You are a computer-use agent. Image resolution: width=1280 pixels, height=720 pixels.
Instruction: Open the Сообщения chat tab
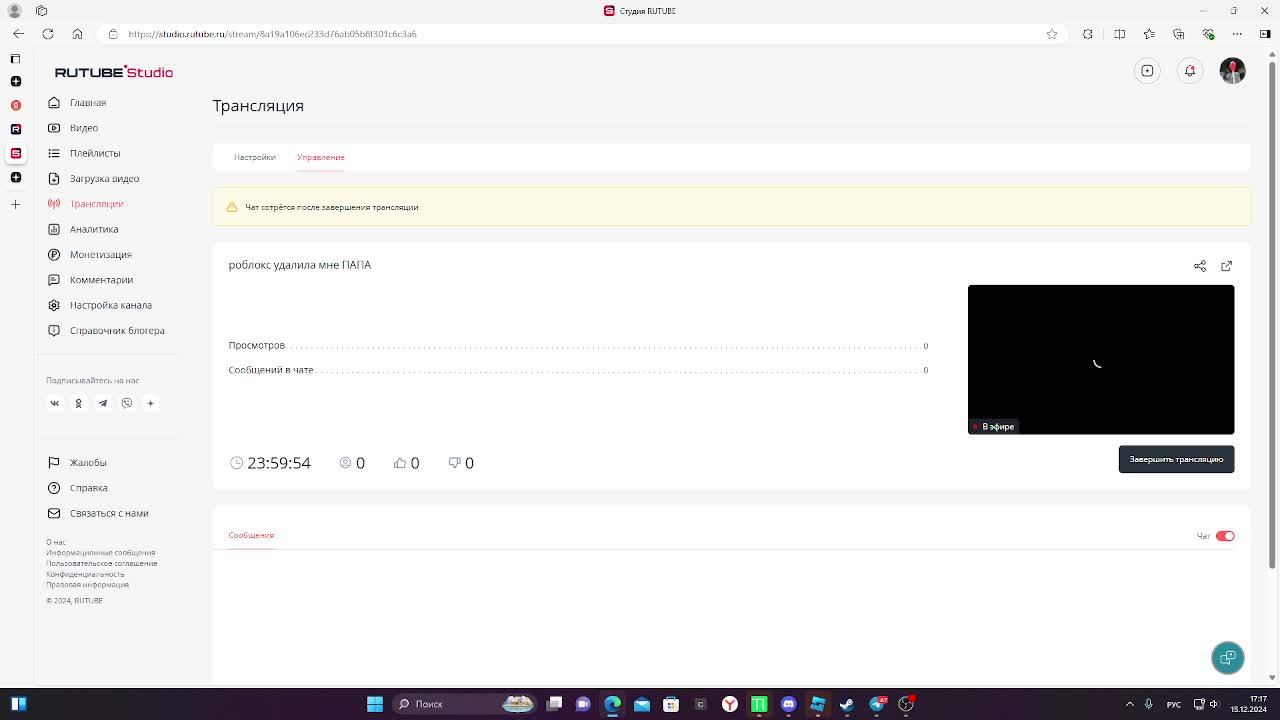[x=251, y=535]
